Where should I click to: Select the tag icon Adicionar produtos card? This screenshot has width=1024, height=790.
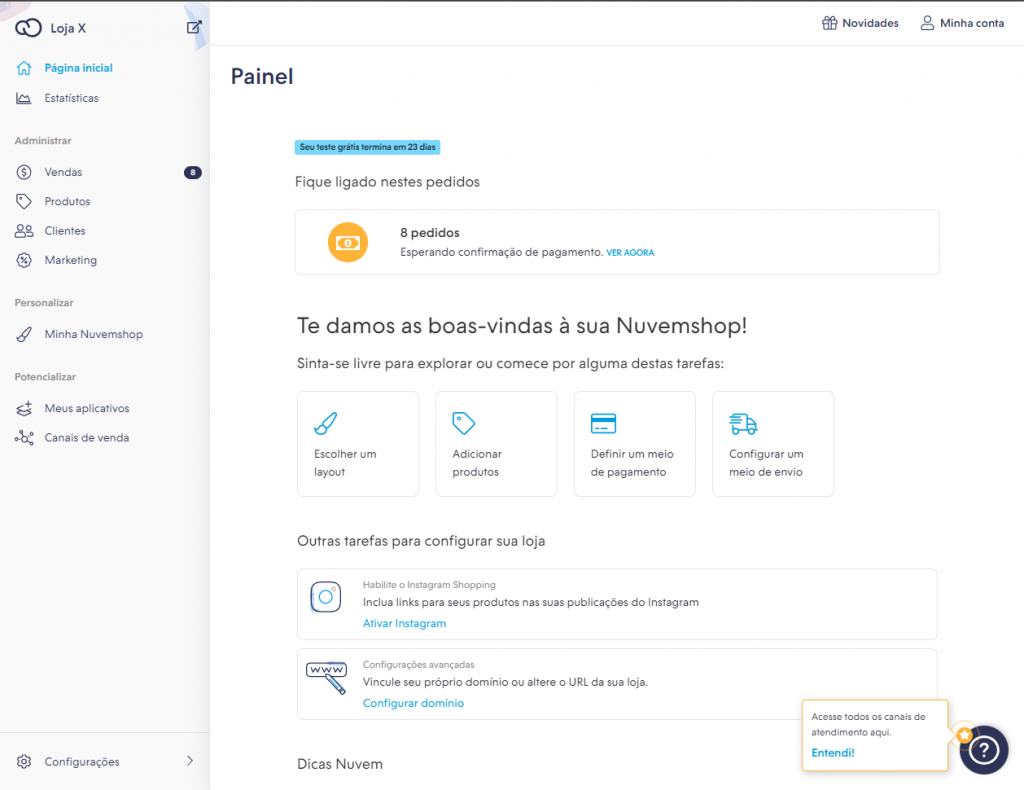tap(496, 444)
